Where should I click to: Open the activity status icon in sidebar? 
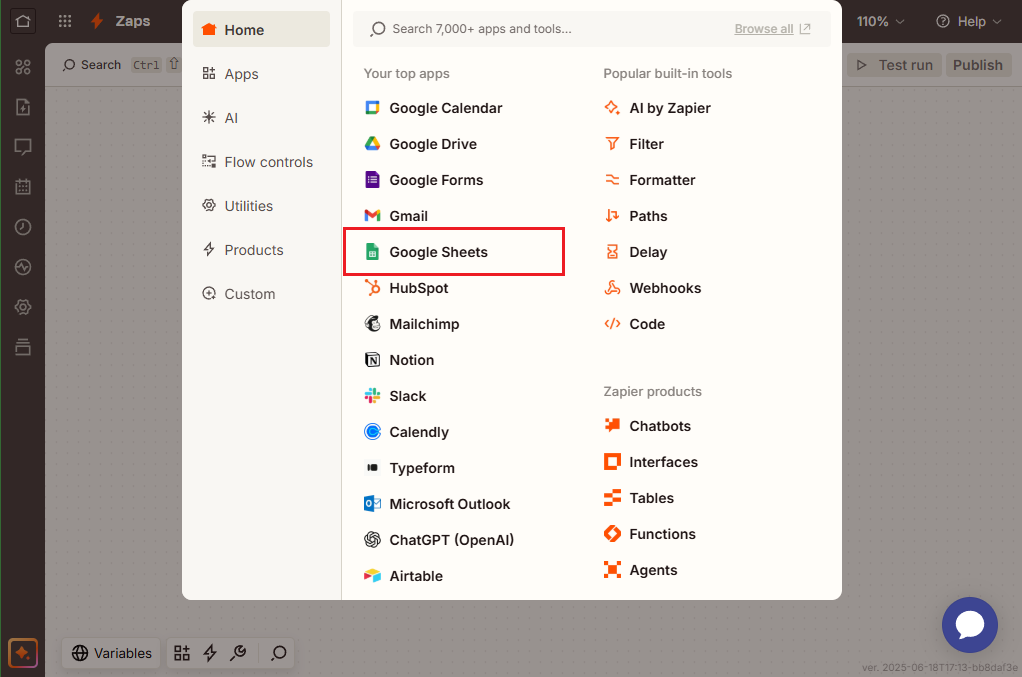click(23, 267)
